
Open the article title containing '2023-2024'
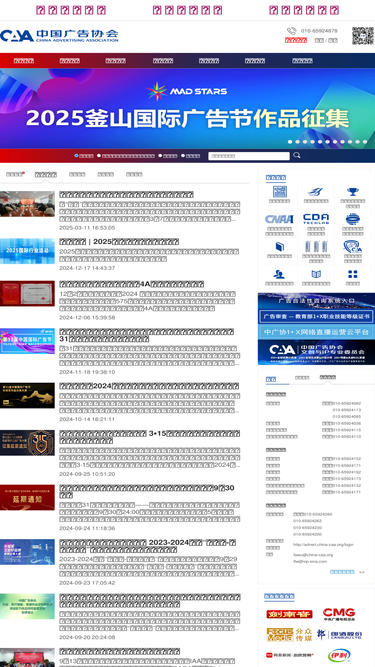pos(148,546)
